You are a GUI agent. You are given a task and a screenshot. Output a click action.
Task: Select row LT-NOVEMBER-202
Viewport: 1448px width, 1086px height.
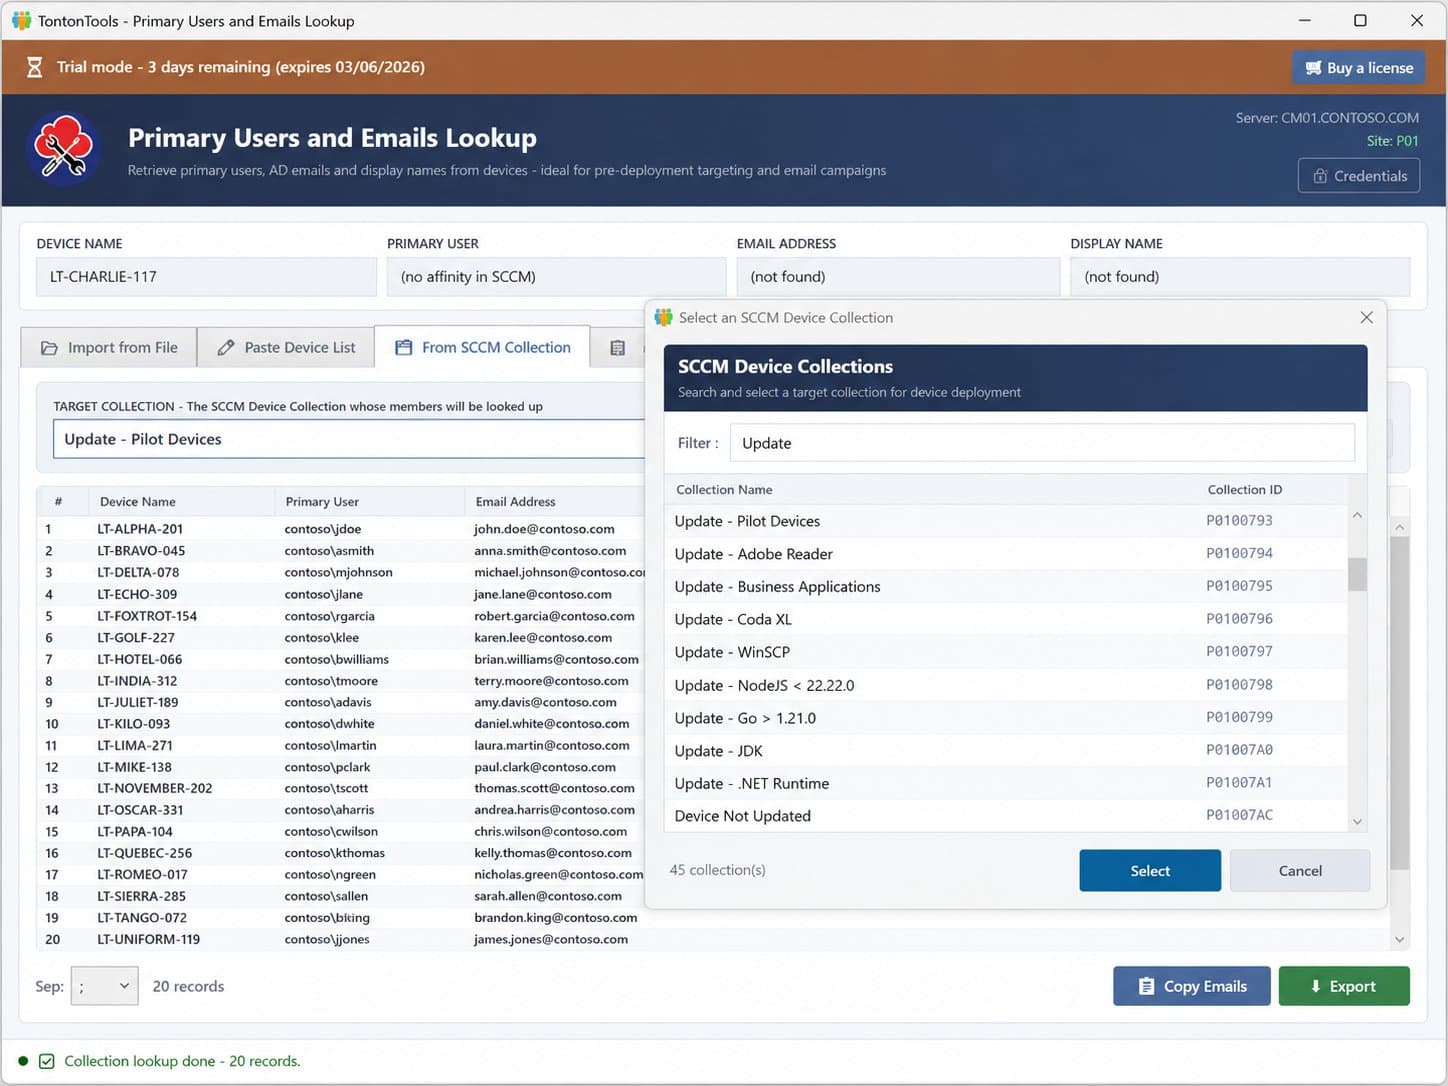tap(341, 788)
